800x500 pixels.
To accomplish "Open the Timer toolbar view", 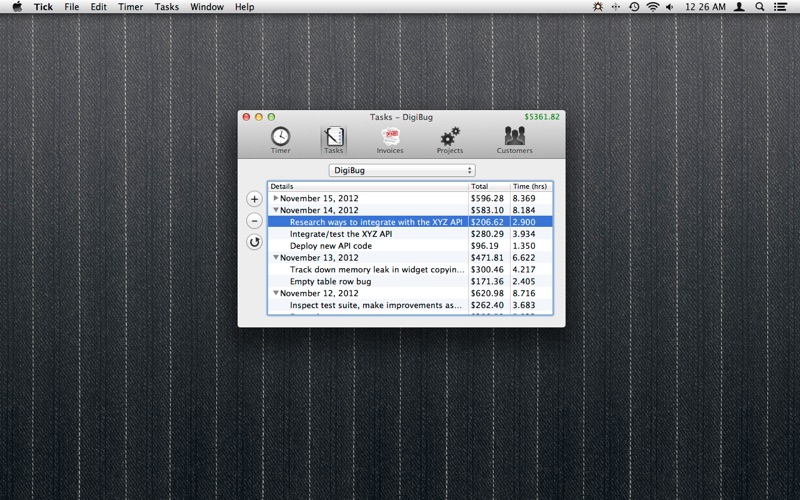I will point(280,140).
